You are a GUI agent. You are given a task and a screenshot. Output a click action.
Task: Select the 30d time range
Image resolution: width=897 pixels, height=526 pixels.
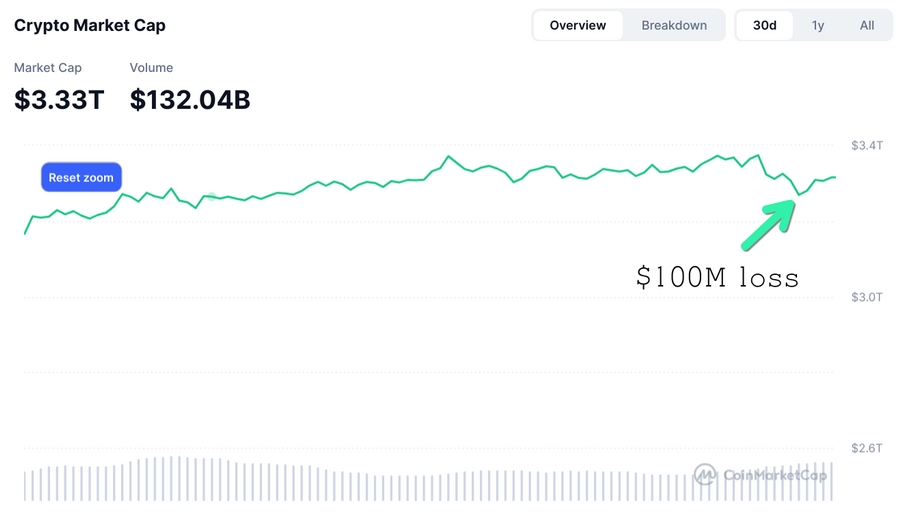[x=764, y=25]
